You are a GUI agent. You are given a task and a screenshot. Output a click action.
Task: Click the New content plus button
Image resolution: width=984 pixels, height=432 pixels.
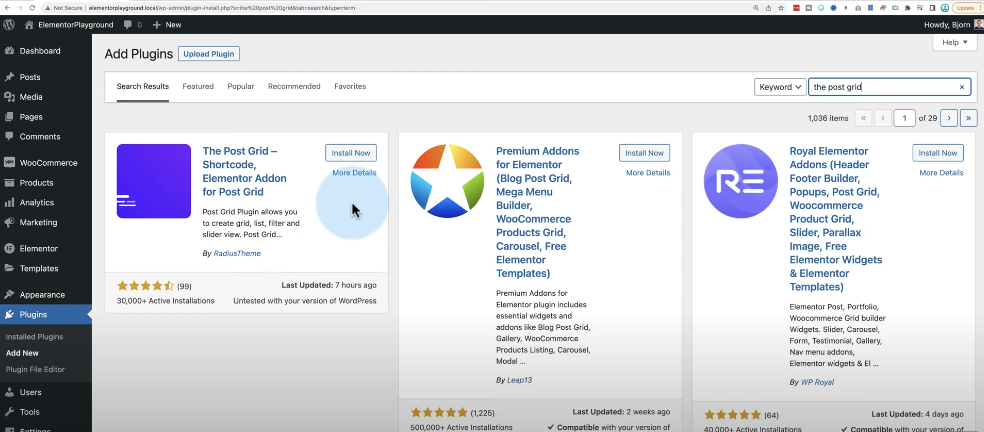coord(167,24)
